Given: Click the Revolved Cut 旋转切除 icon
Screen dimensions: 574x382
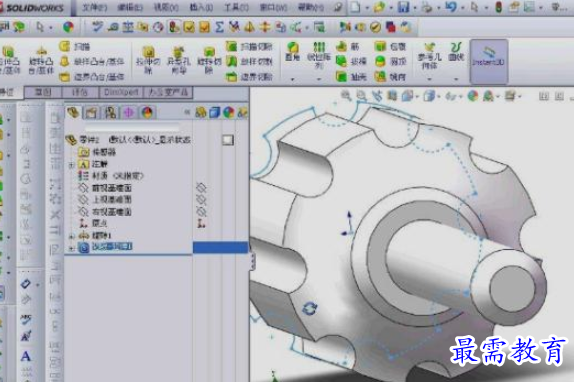Looking at the screenshot, I should tap(209, 52).
